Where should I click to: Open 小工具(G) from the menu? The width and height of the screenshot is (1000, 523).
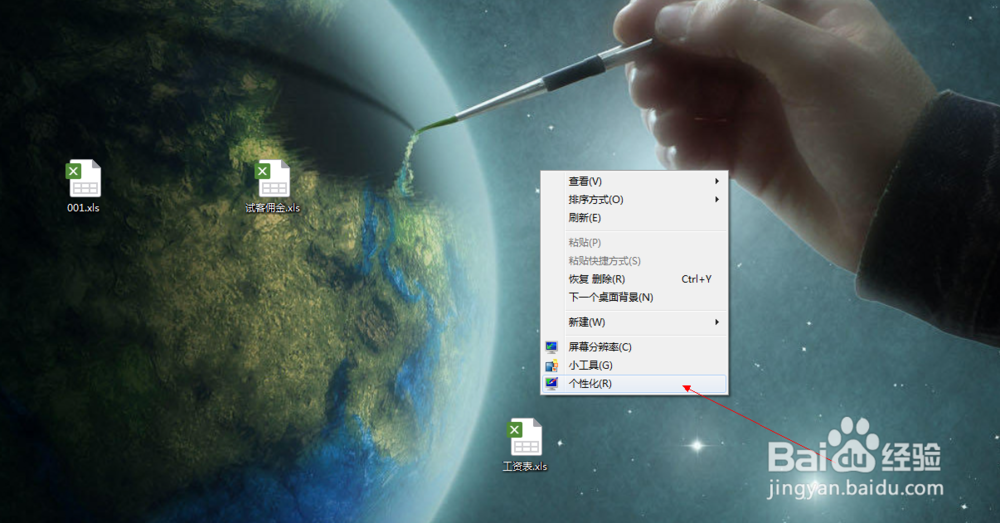coord(634,365)
